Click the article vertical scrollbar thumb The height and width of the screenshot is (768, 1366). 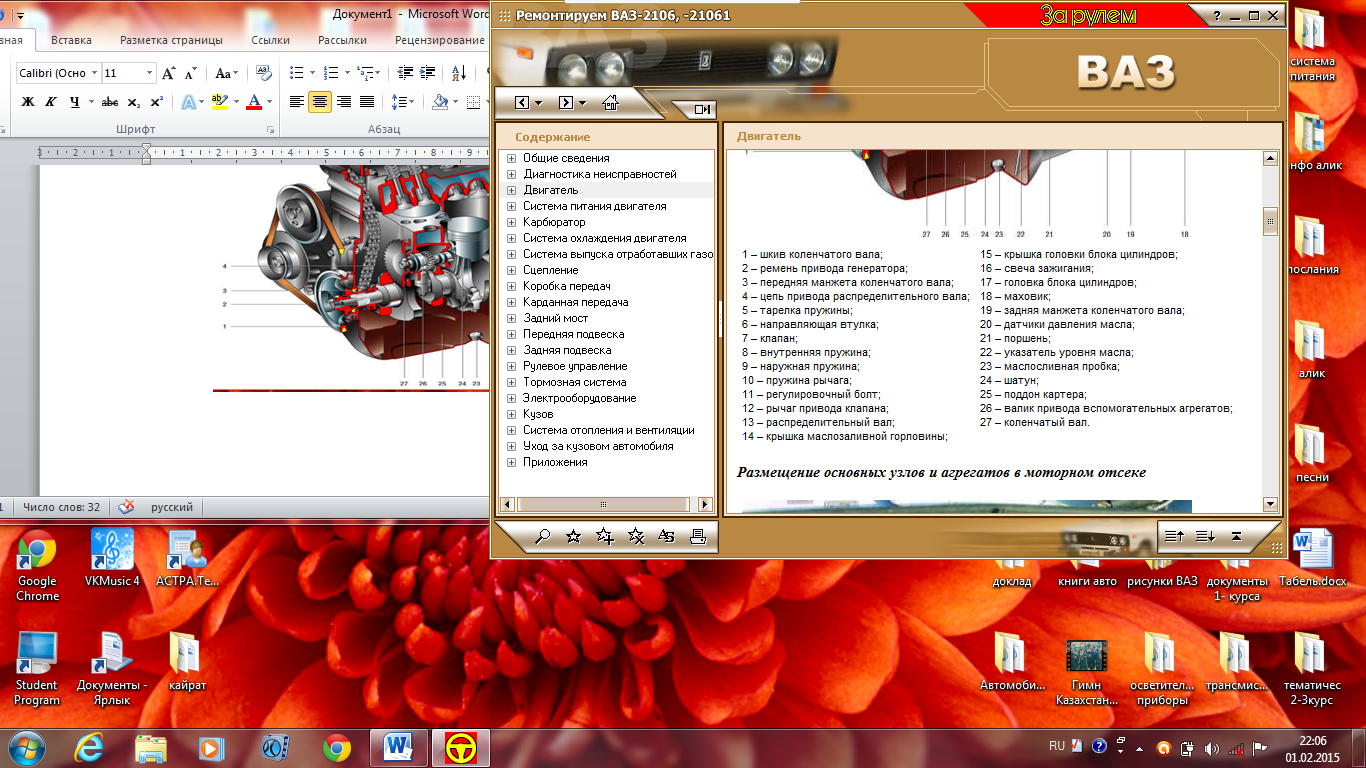point(1271,221)
